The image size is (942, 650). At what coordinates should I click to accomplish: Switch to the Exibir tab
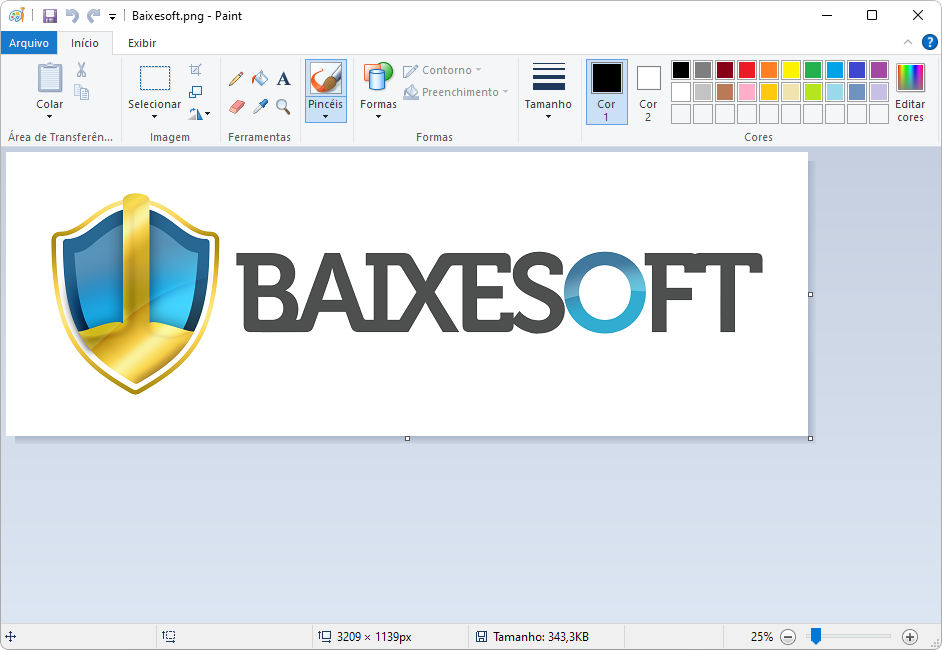[x=142, y=43]
